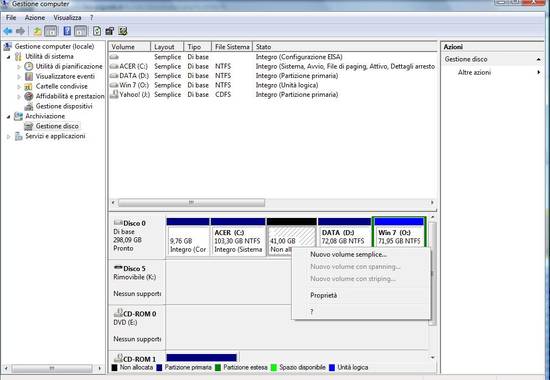
Task: Click the disk pane scroll down arrow
Action: click(432, 358)
